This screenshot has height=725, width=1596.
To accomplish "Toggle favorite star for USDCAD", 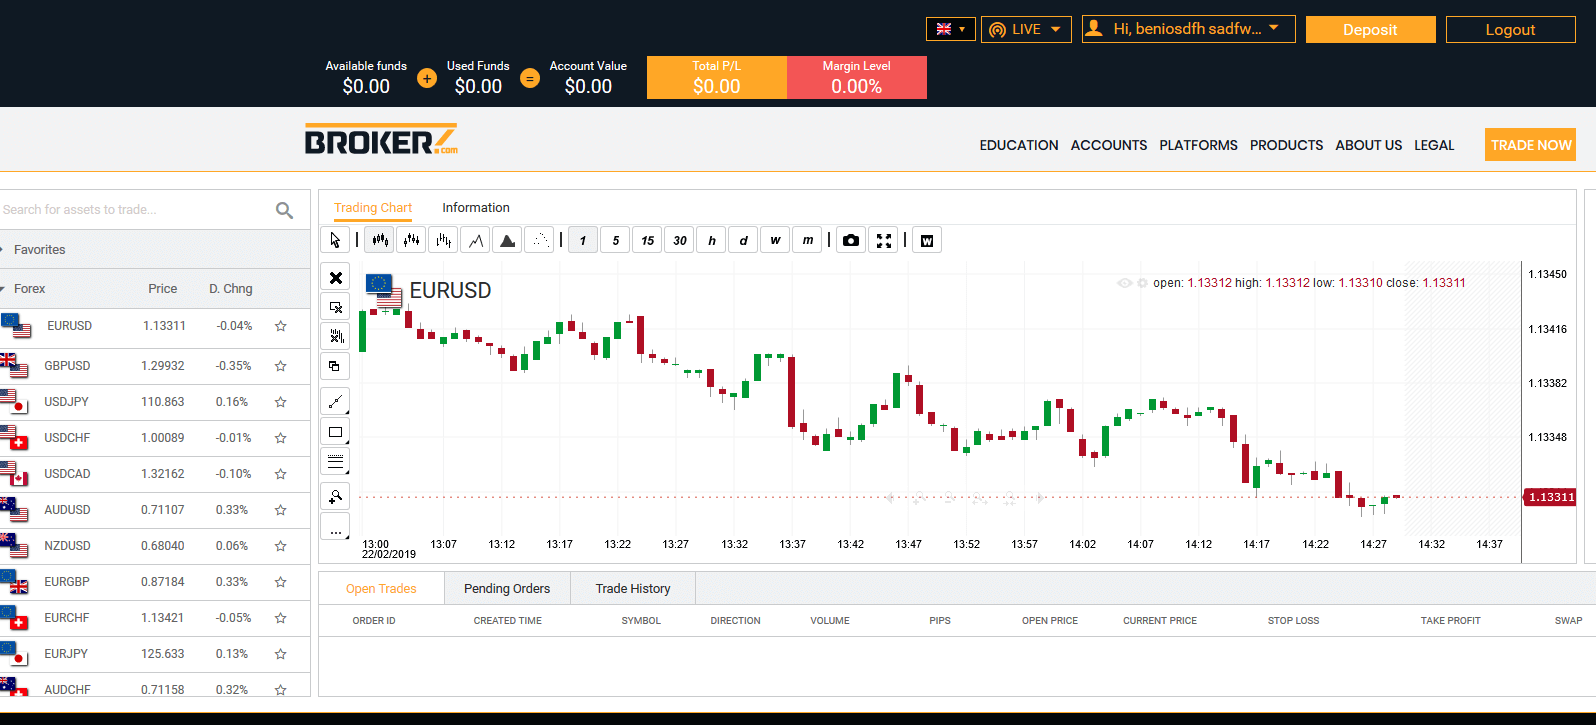I will [281, 474].
